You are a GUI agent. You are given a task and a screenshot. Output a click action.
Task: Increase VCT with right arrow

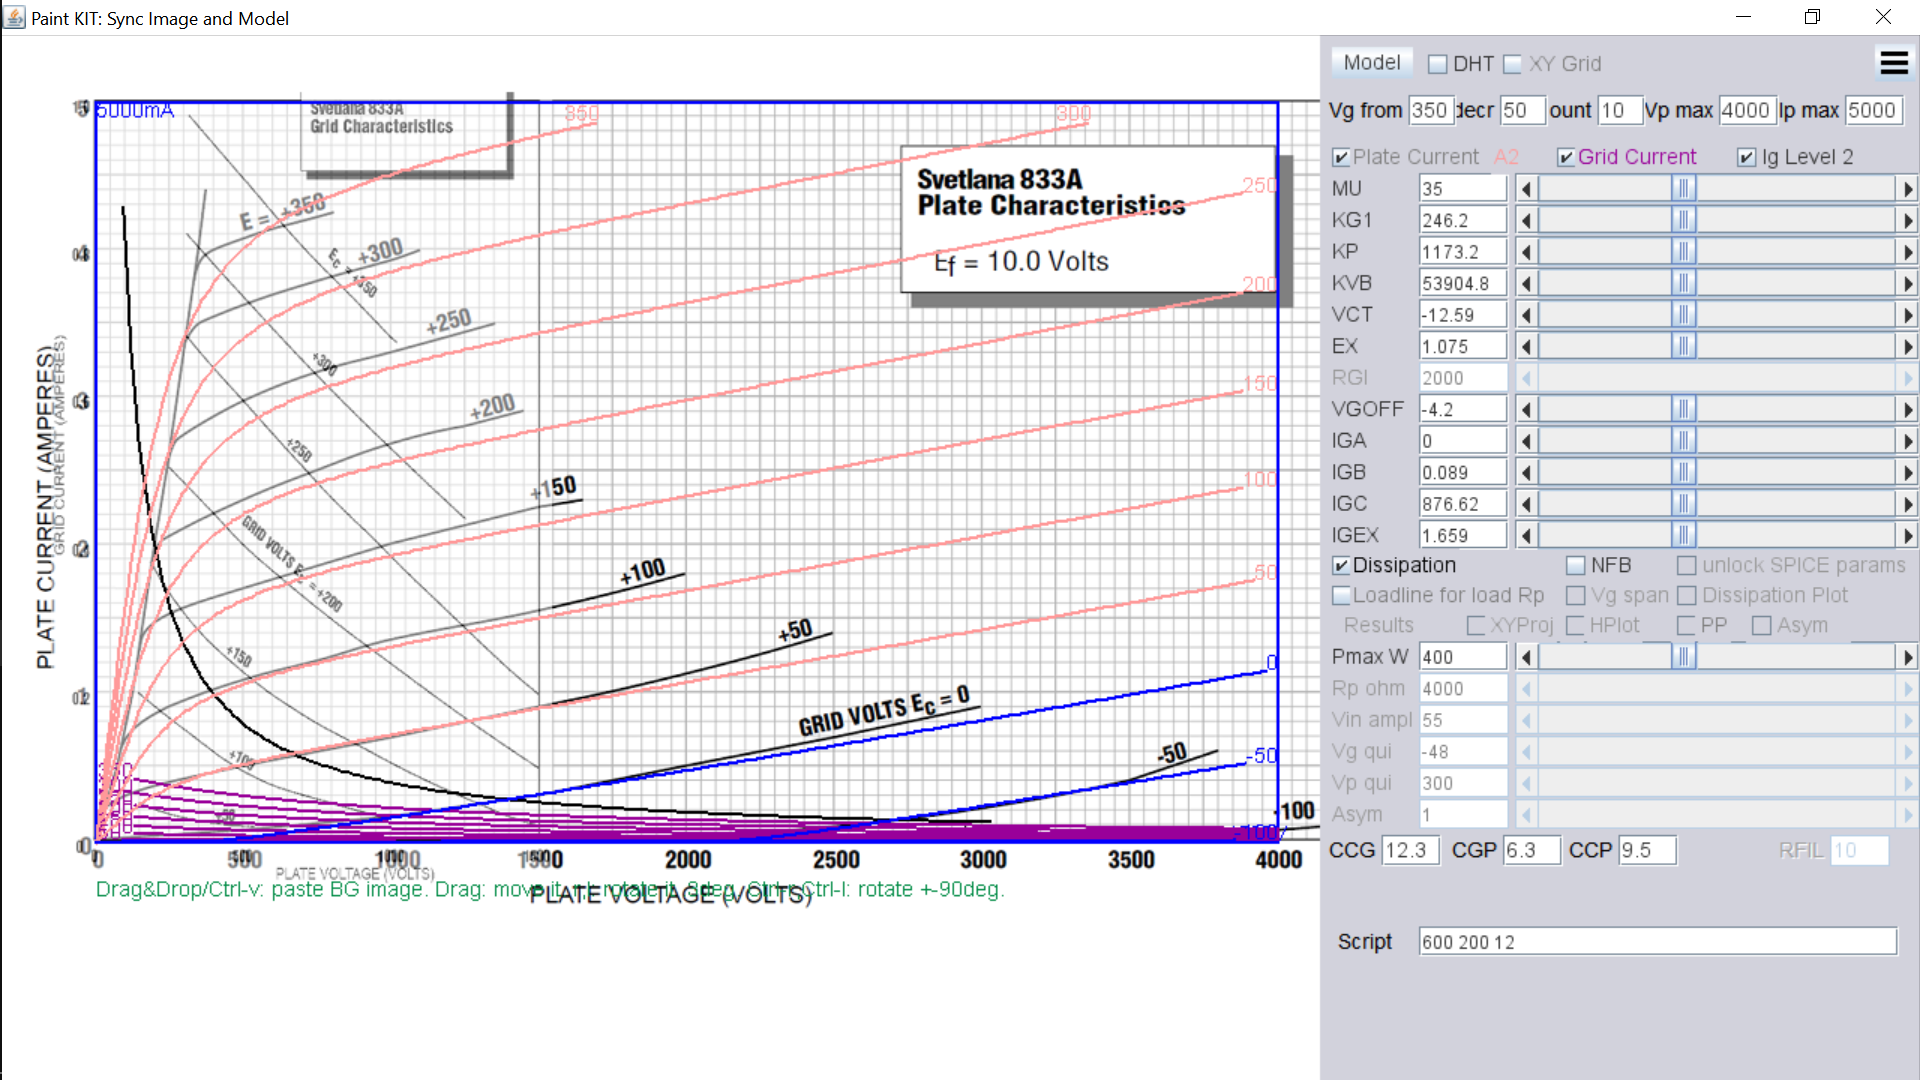pos(1907,315)
